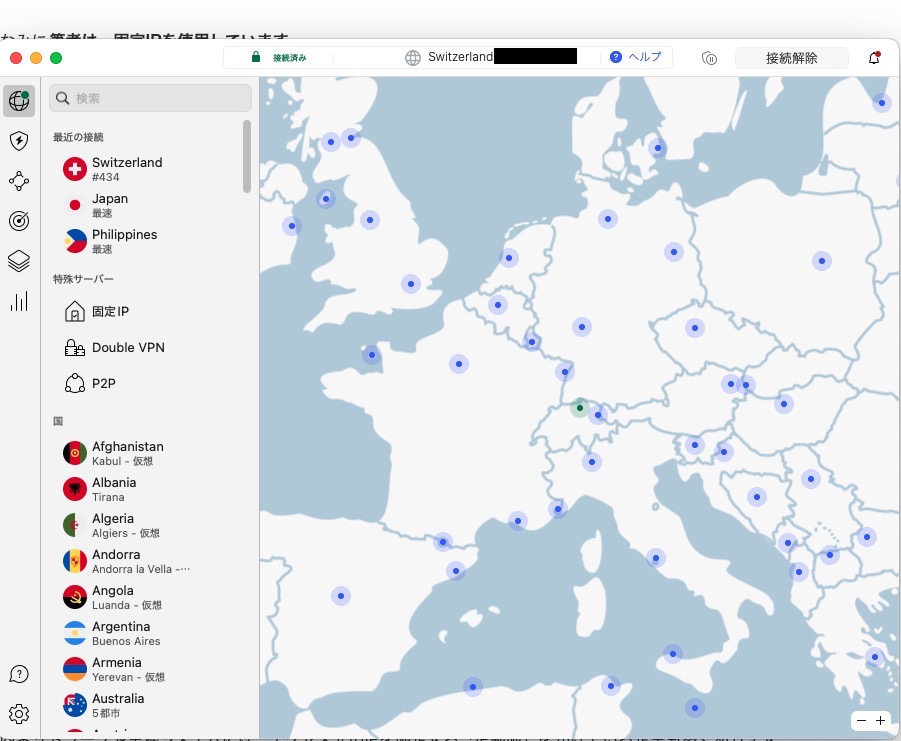This screenshot has width=901, height=741.
Task: Open settings gear in sidebar
Action: tap(19, 713)
